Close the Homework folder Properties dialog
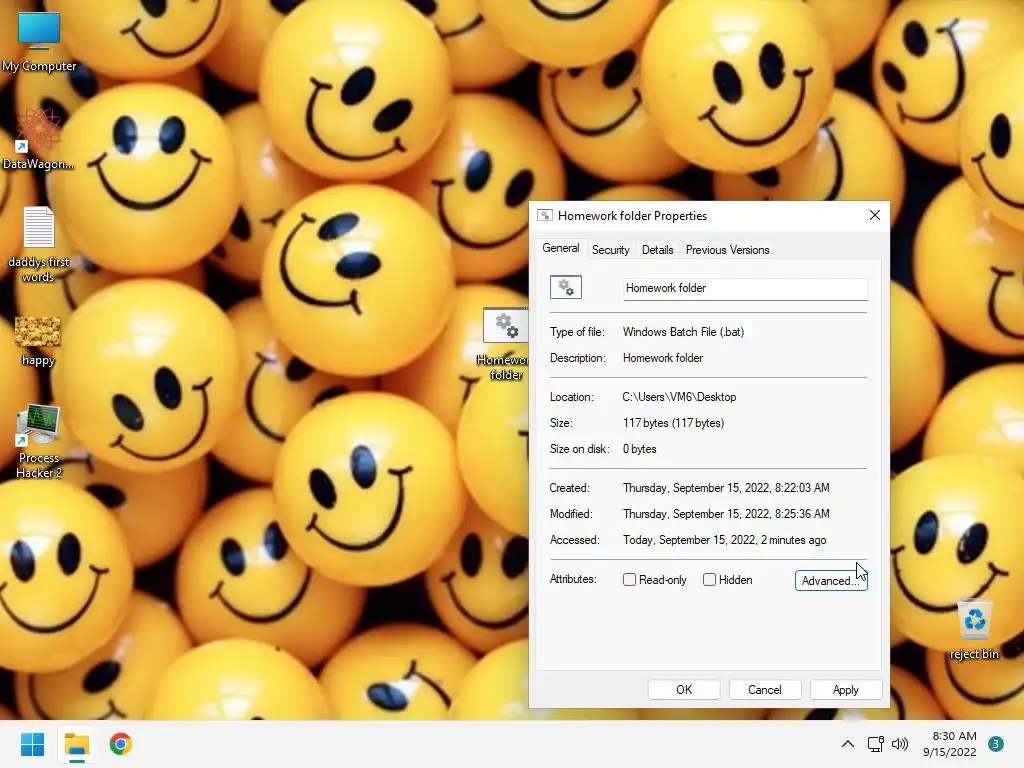 [875, 216]
